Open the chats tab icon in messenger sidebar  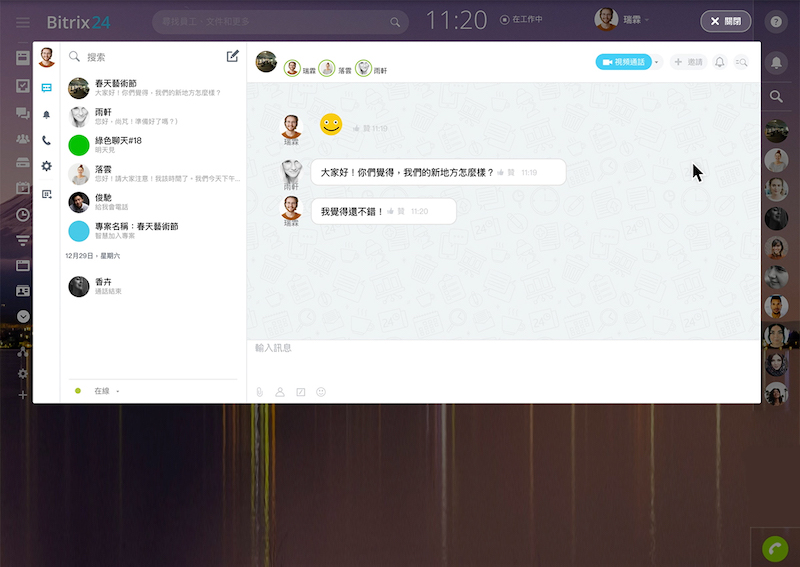[x=46, y=88]
